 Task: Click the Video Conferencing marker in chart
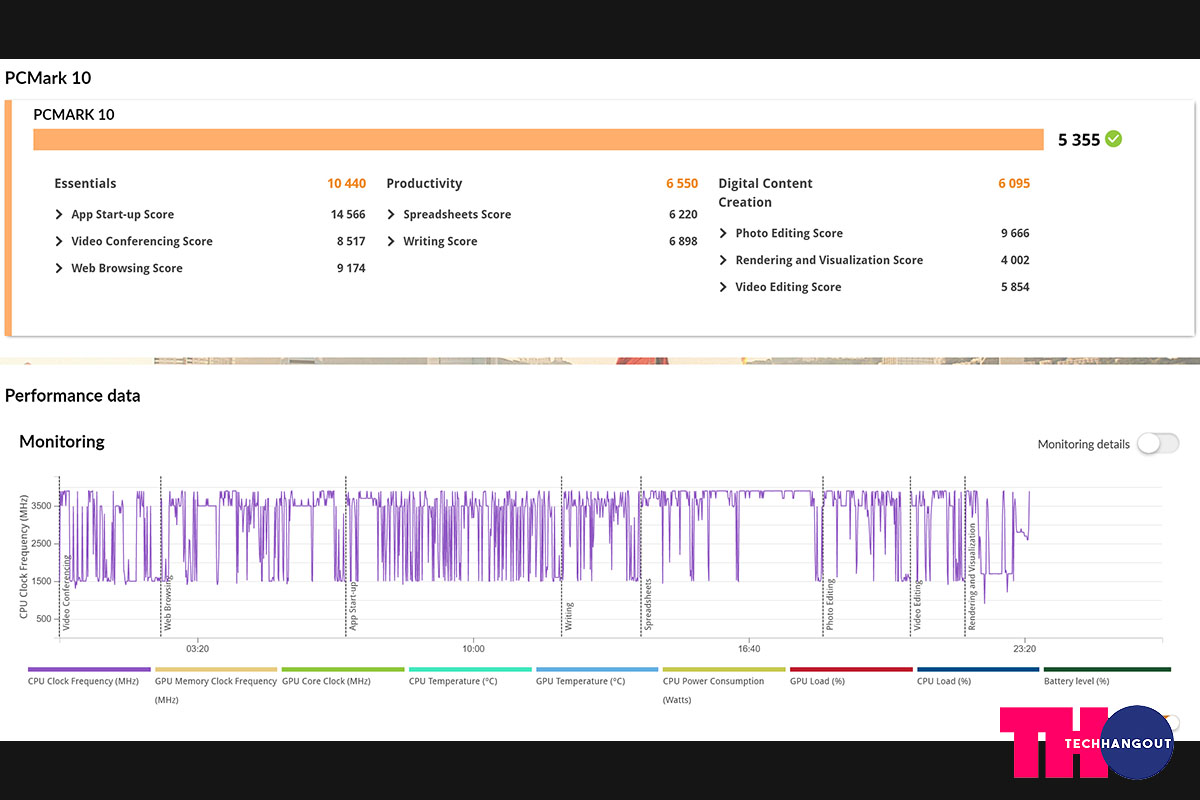click(66, 592)
